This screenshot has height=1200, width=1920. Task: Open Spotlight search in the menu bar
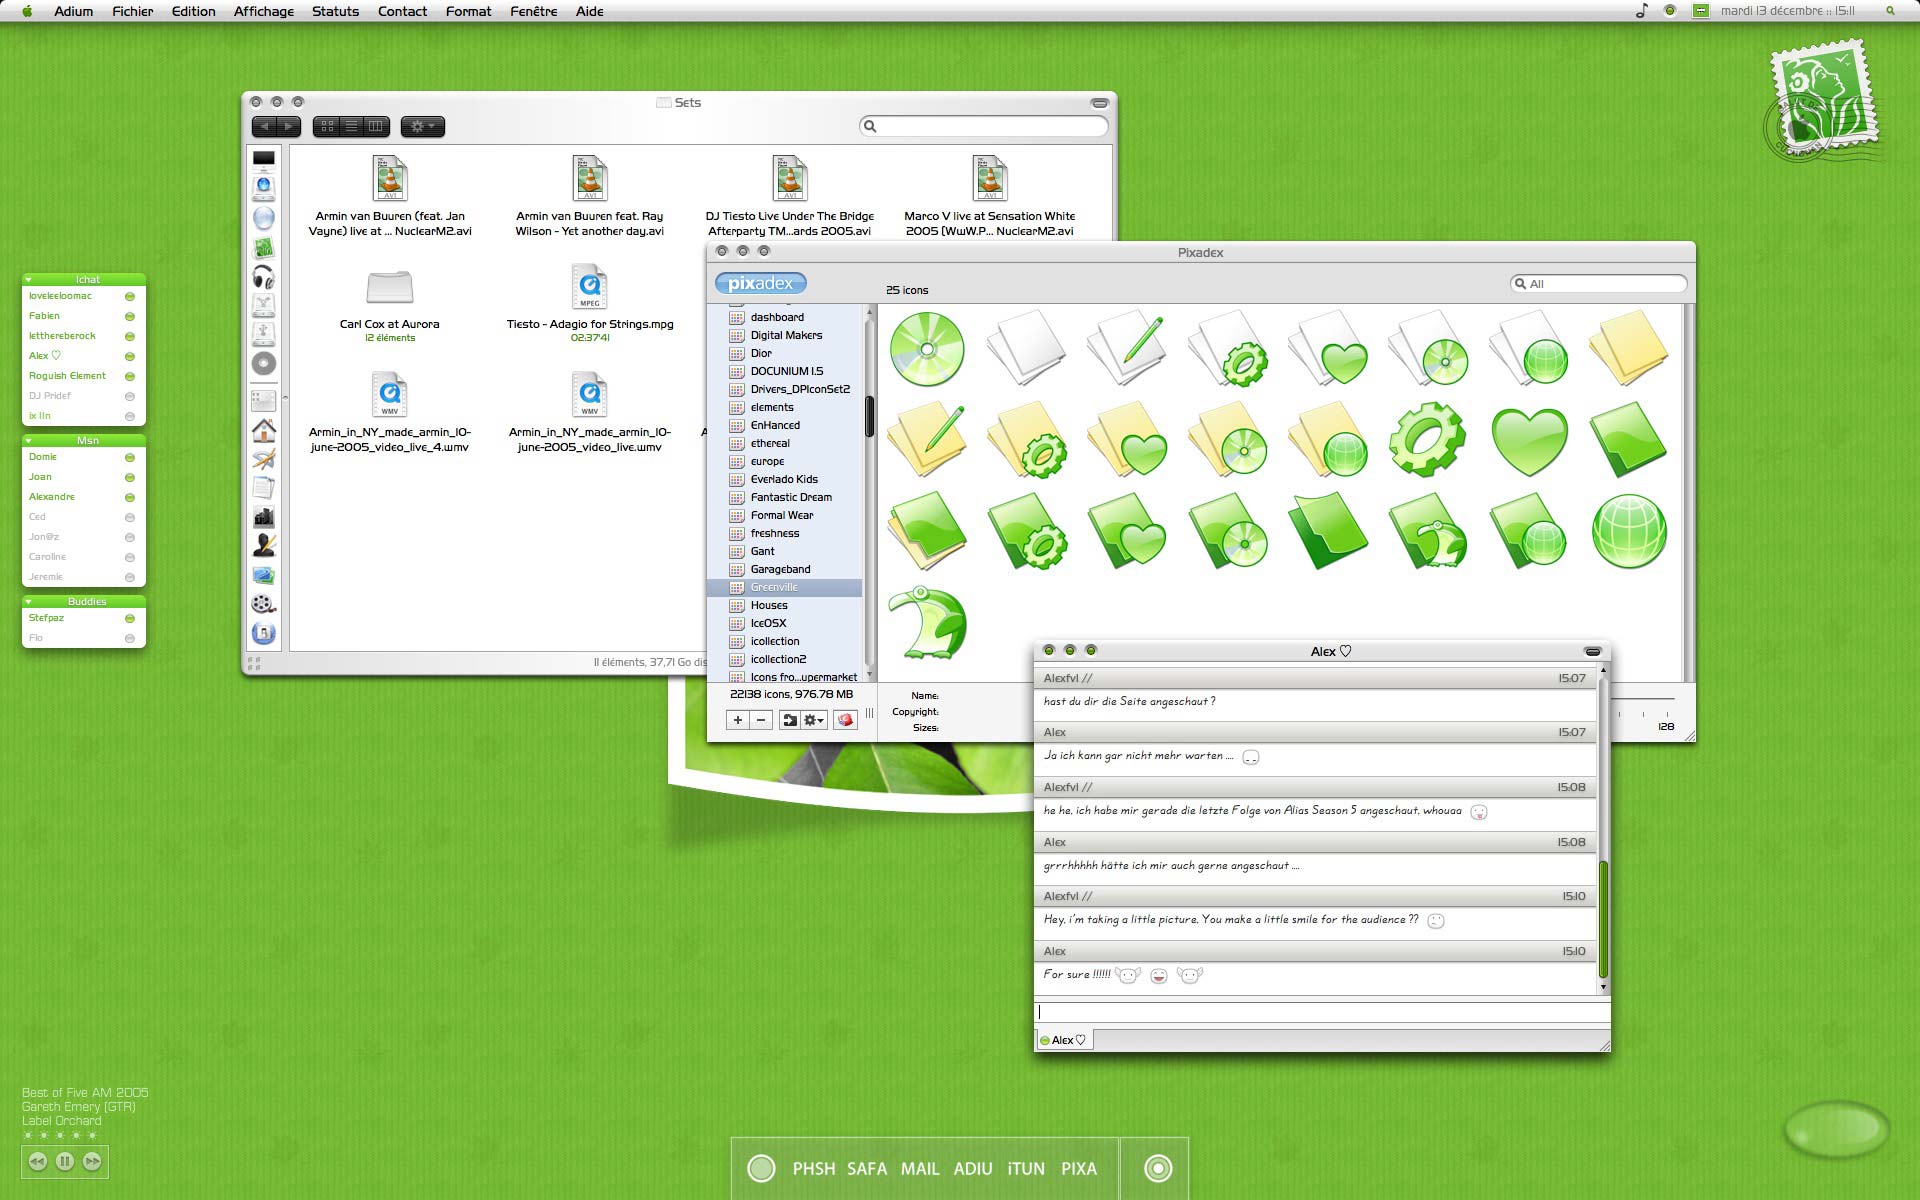coord(1890,11)
